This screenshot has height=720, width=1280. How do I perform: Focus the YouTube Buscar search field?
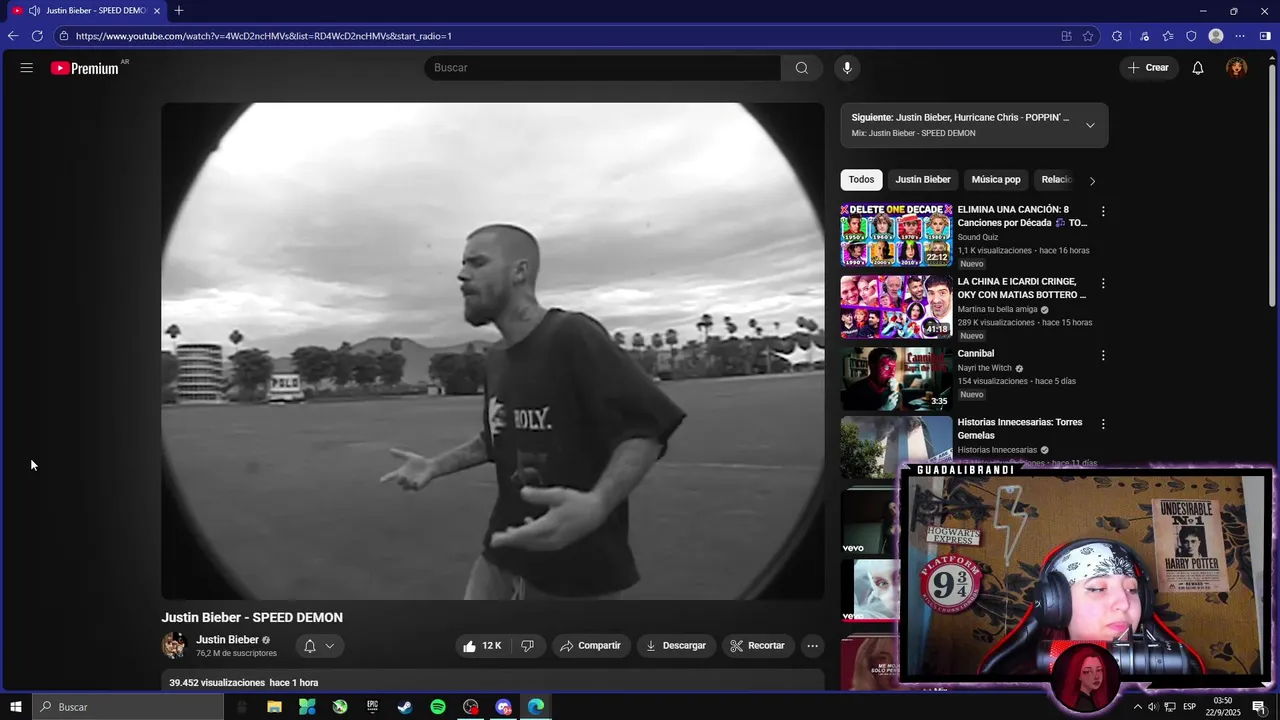(x=602, y=68)
